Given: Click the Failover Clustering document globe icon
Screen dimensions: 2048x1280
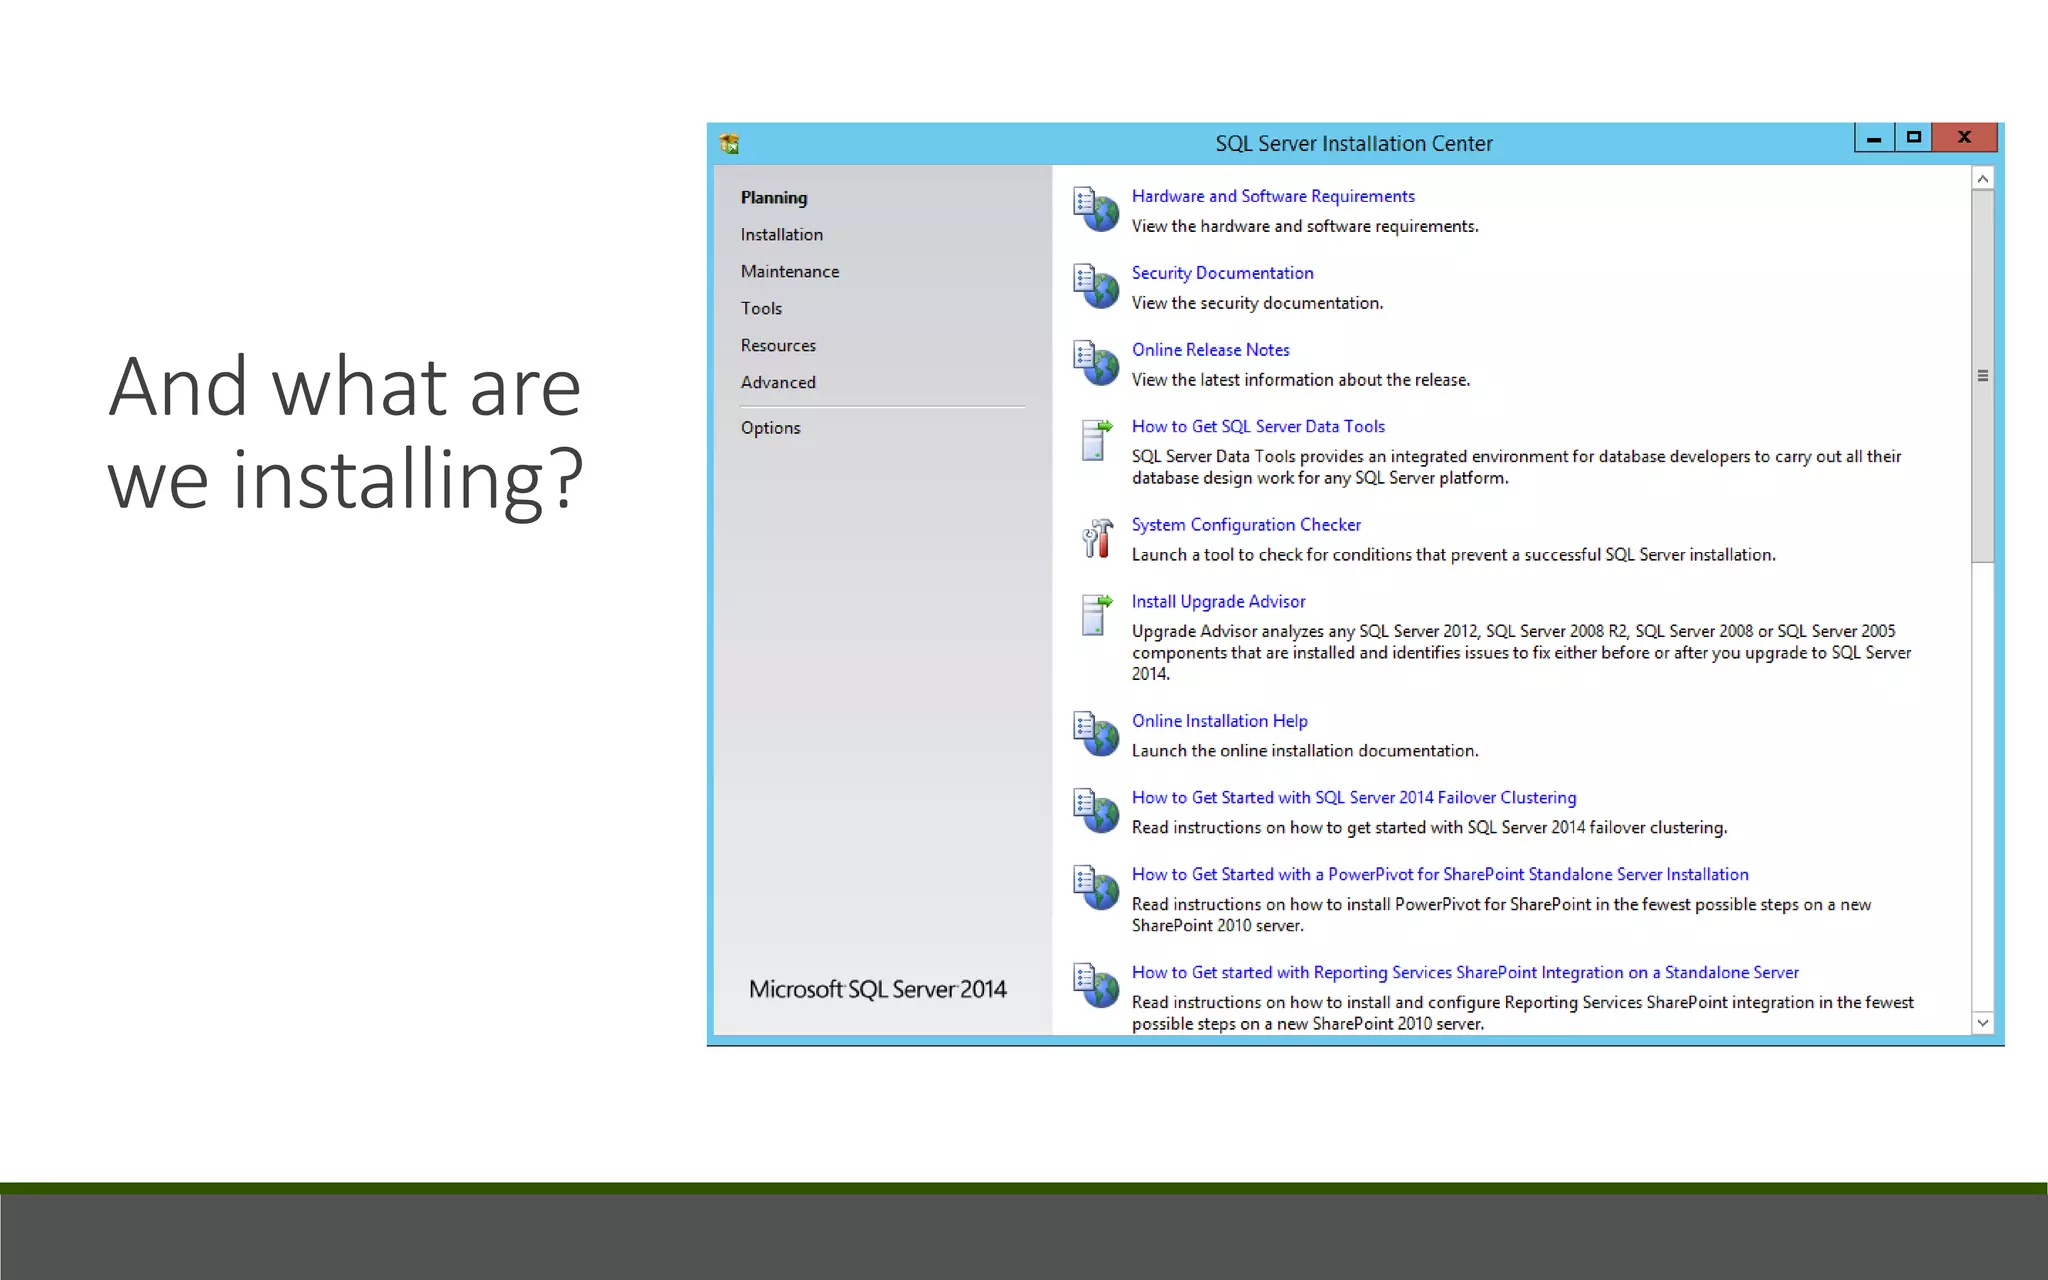Looking at the screenshot, I should [x=1096, y=810].
